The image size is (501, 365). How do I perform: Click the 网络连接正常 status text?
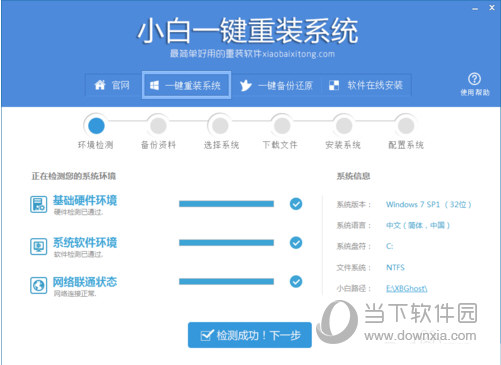click(75, 294)
